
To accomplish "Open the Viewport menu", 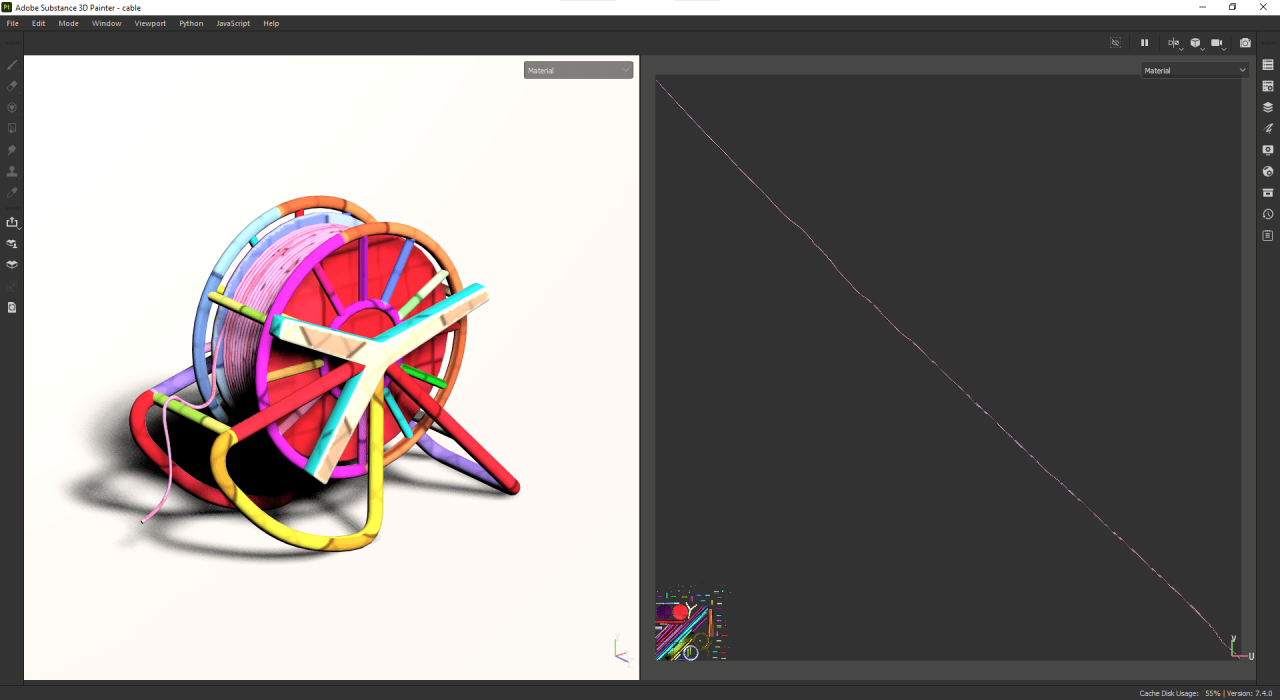I will pos(150,23).
